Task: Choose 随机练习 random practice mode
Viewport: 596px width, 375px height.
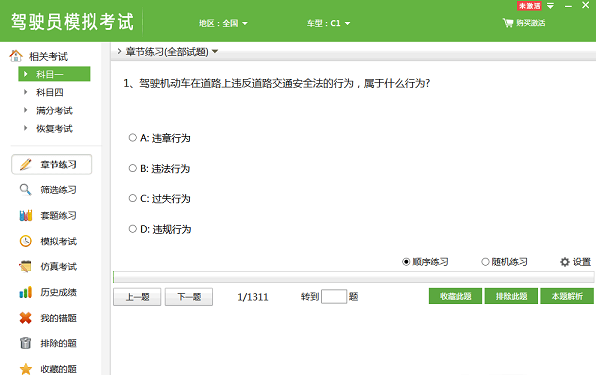Action: [485, 262]
